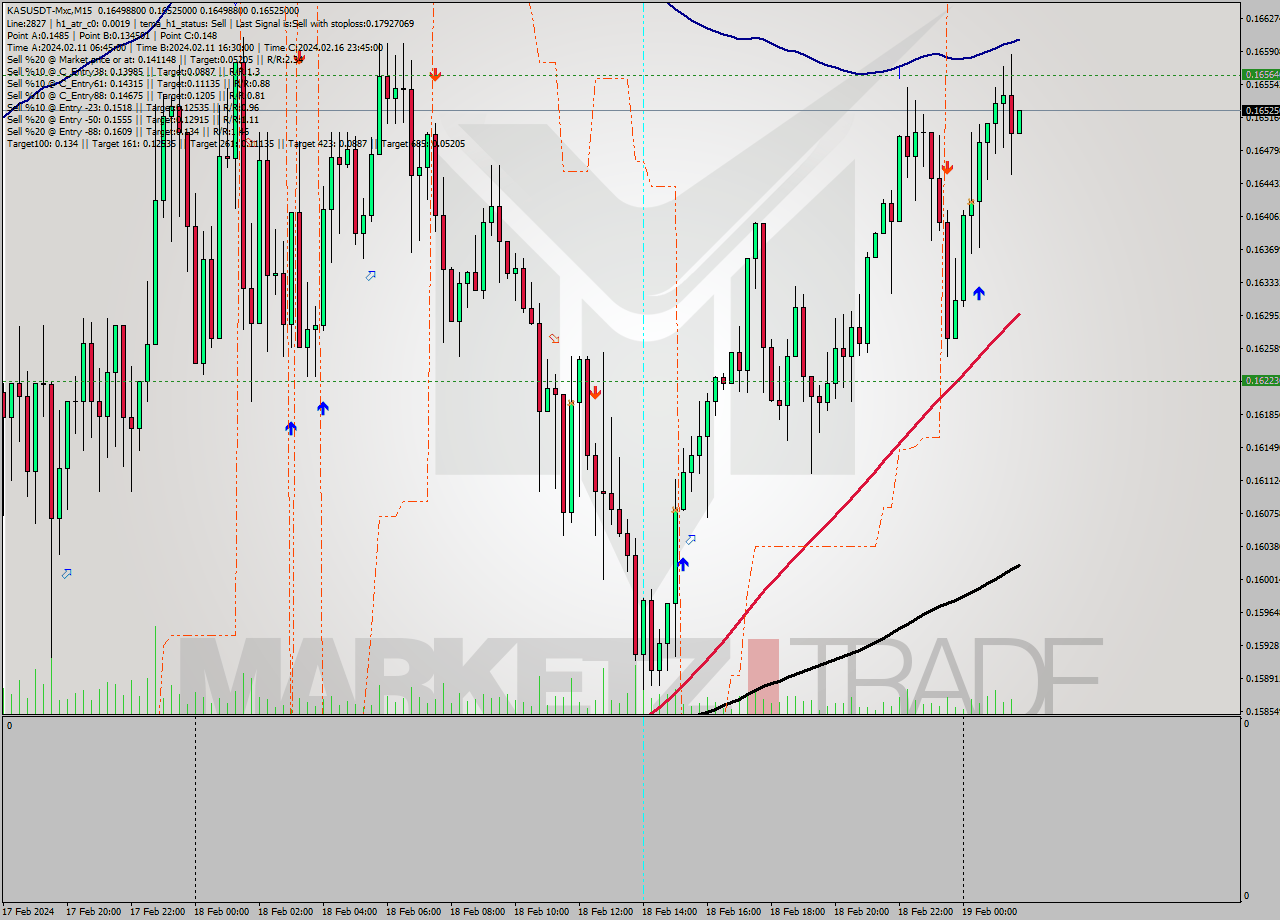The width and height of the screenshot is (1280, 920).
Task: Click the '17 Feb 22:00' time label
Action: tap(157, 911)
